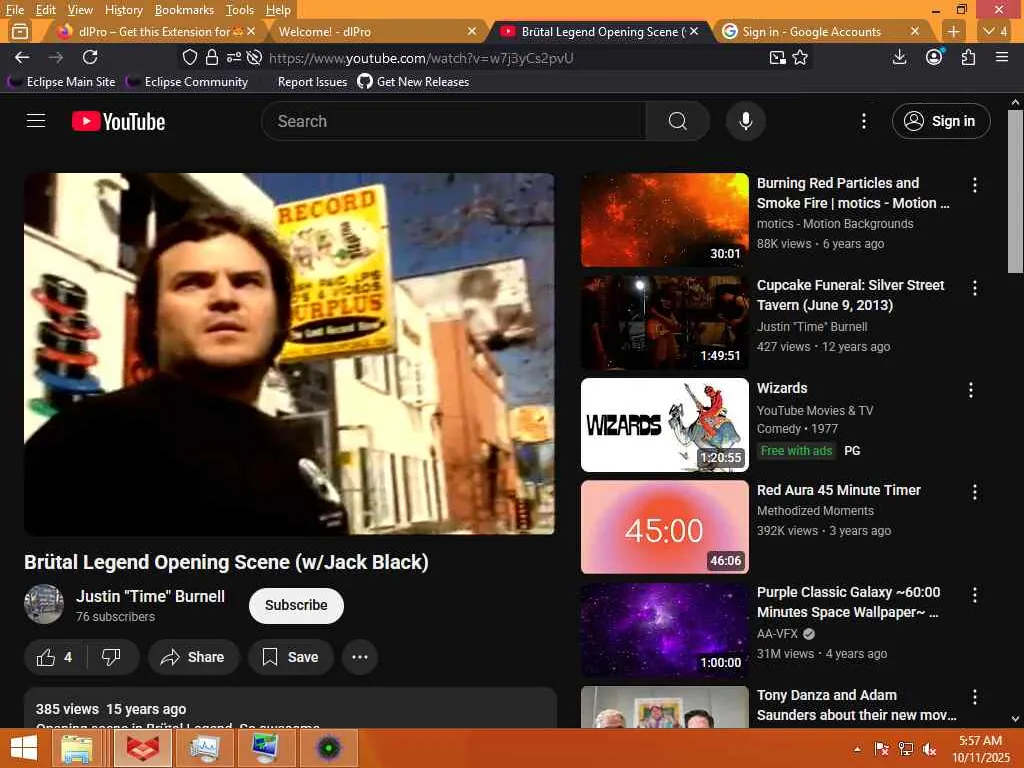The image size is (1024, 768).
Task: Open the "385 views 15 years ago" description
Action: [291, 709]
